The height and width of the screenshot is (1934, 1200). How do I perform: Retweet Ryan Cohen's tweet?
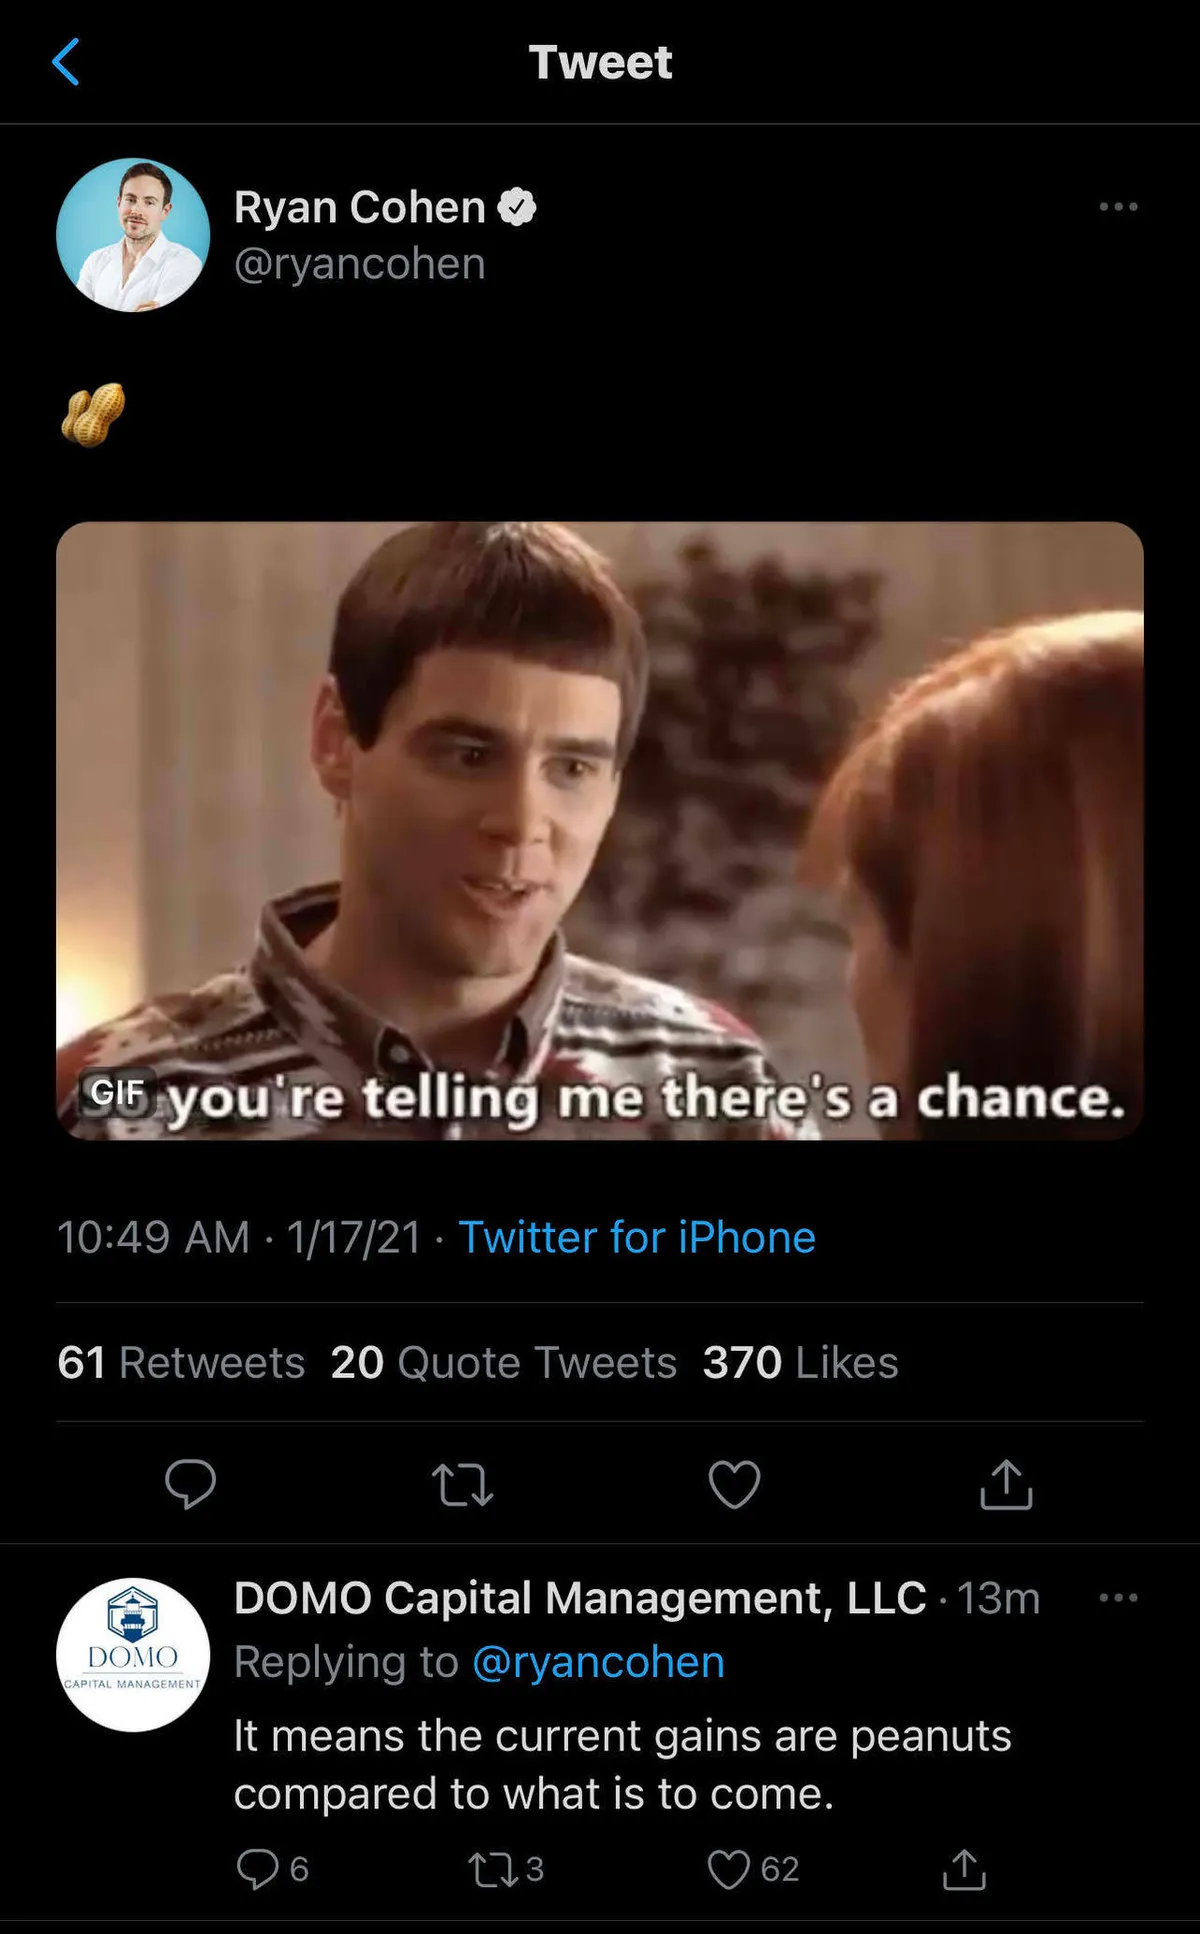[462, 1484]
